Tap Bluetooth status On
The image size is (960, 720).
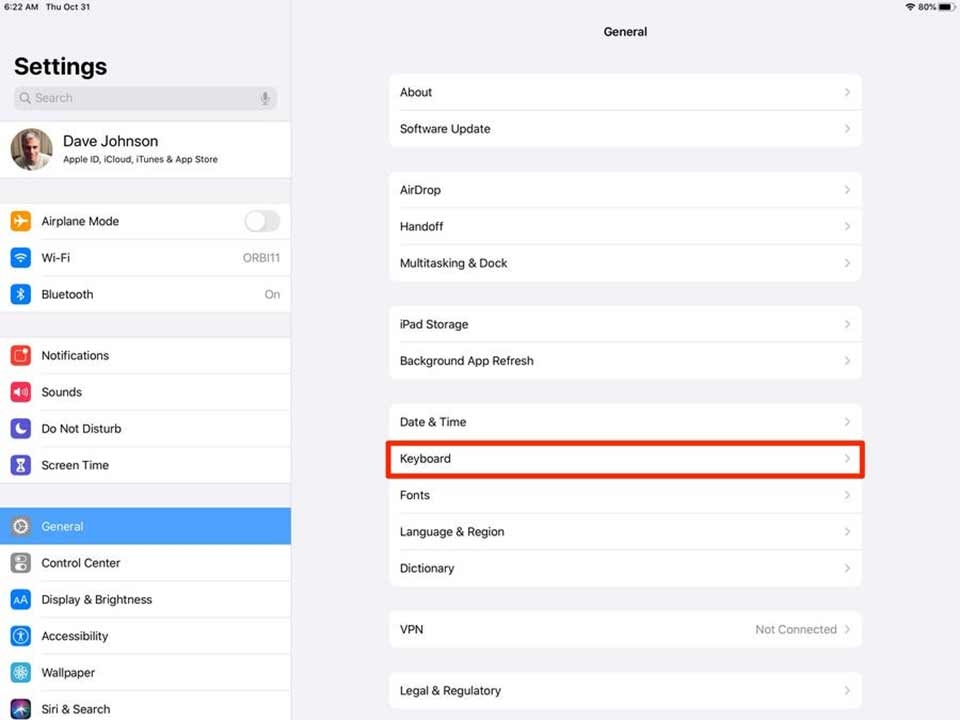pyautogui.click(x=272, y=294)
